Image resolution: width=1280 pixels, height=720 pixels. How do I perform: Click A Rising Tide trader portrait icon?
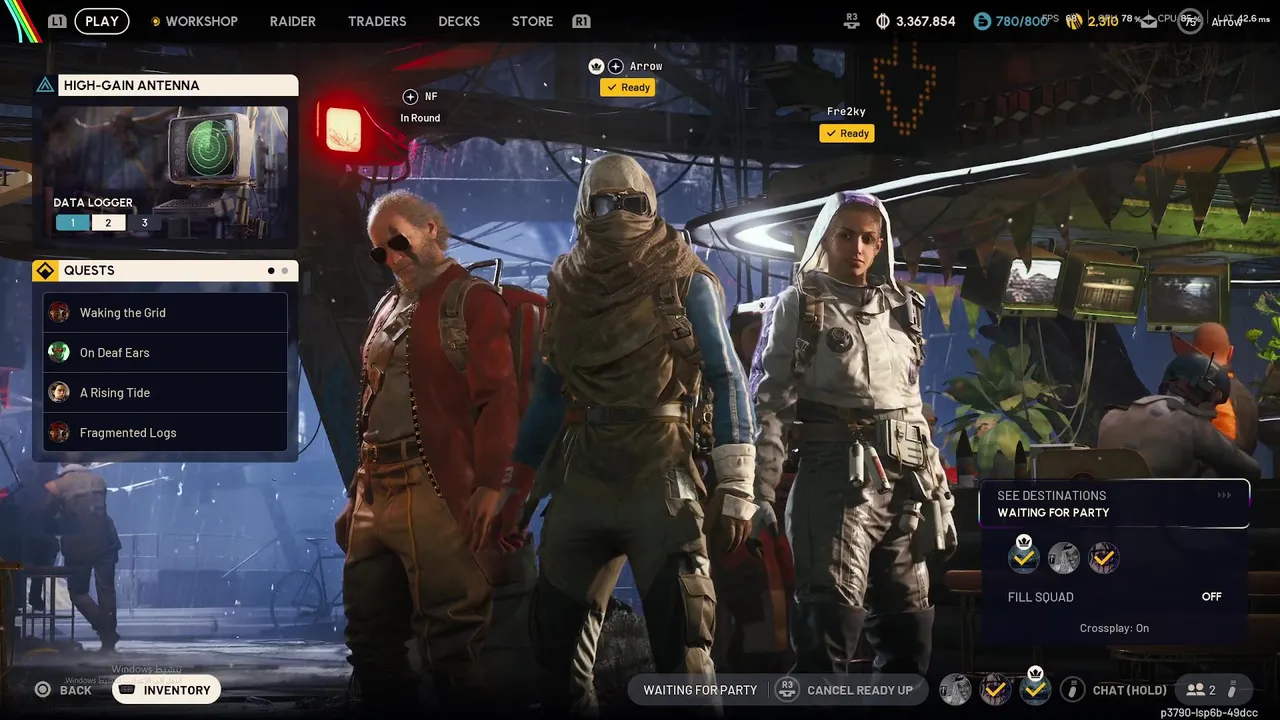pyautogui.click(x=60, y=393)
